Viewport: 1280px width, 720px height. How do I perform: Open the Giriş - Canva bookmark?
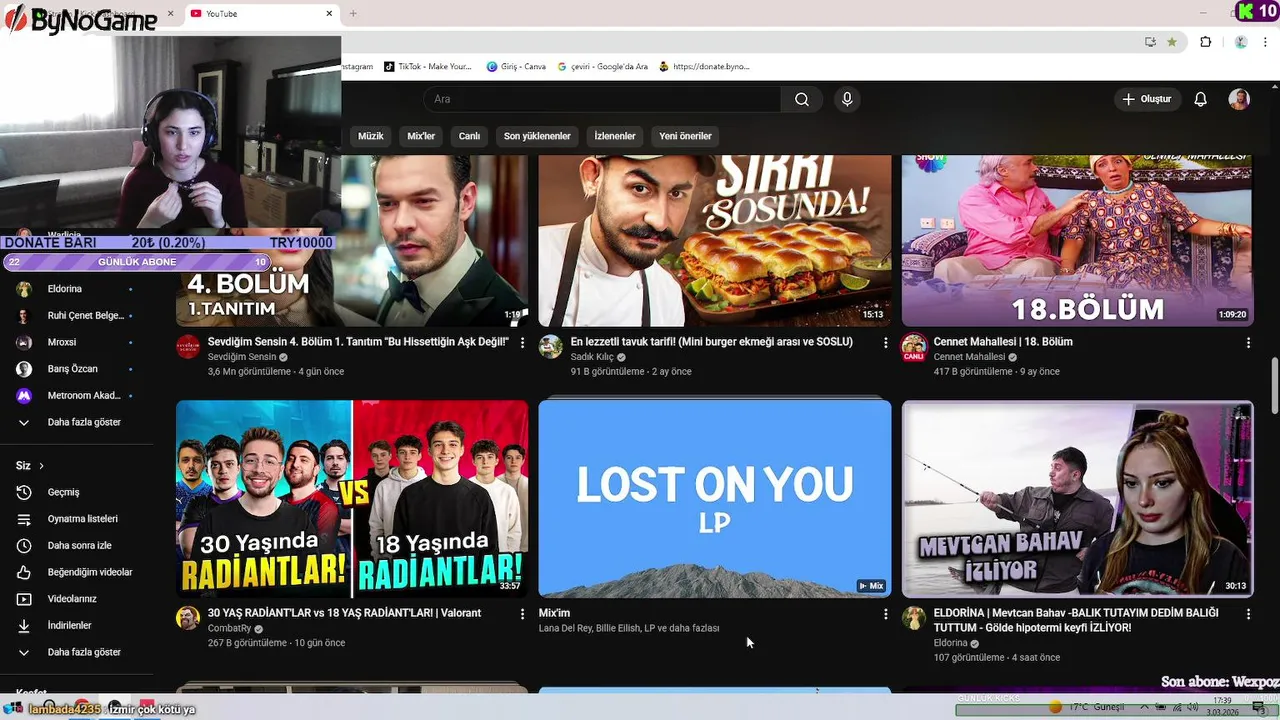(516, 67)
